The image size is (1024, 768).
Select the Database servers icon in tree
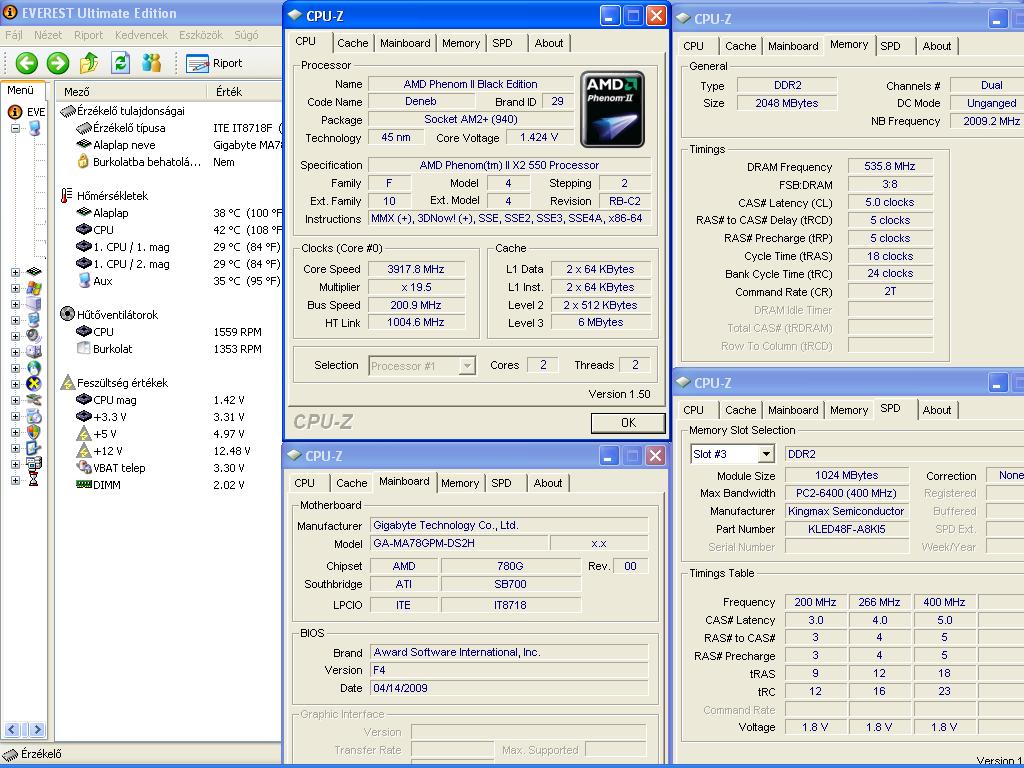click(34, 464)
